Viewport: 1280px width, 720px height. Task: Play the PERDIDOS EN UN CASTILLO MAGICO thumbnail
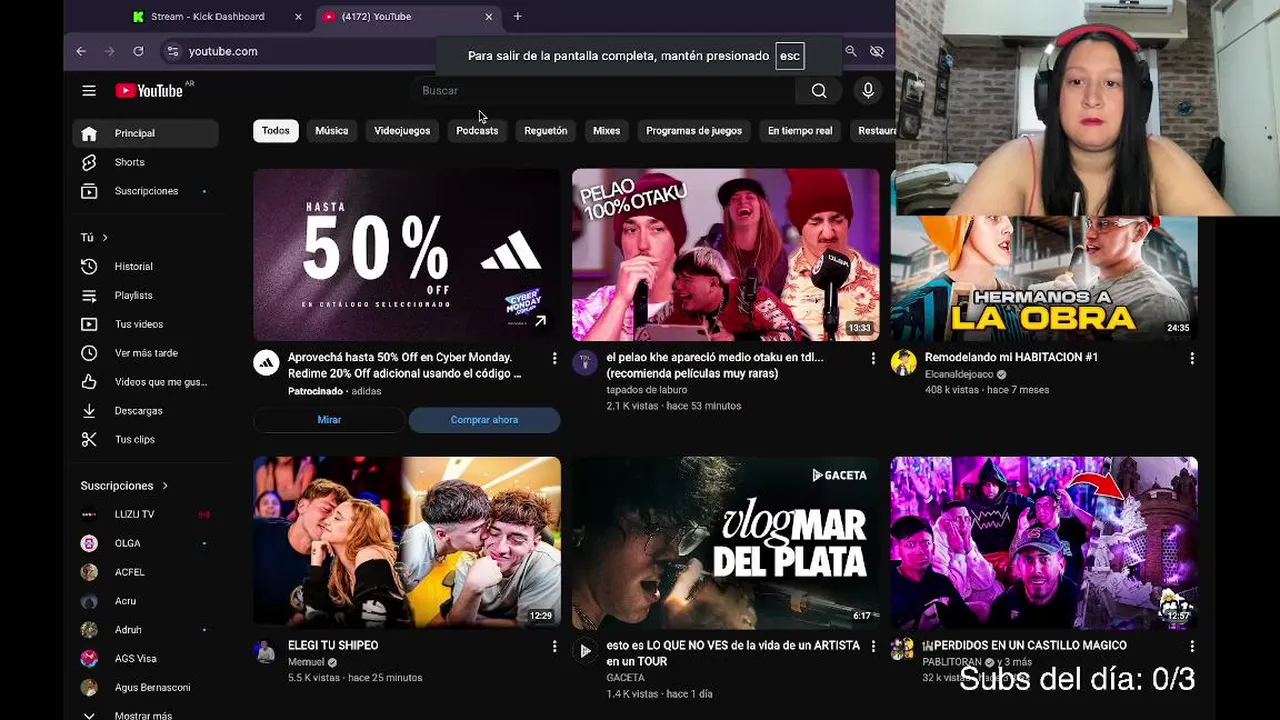point(1044,542)
